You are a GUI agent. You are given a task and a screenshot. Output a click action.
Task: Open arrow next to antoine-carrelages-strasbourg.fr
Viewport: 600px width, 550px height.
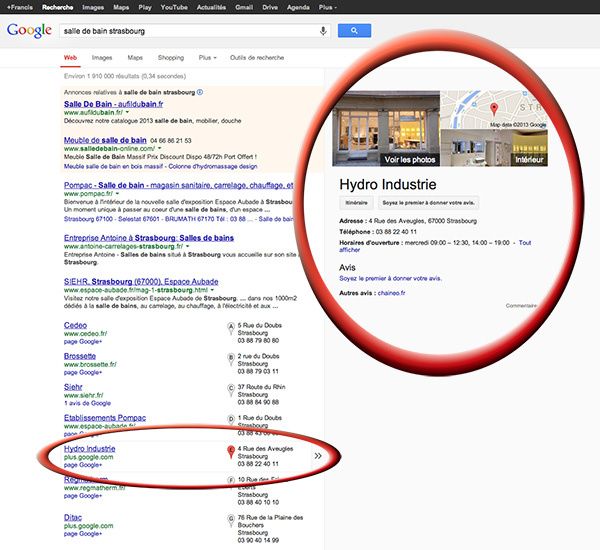pos(188,246)
